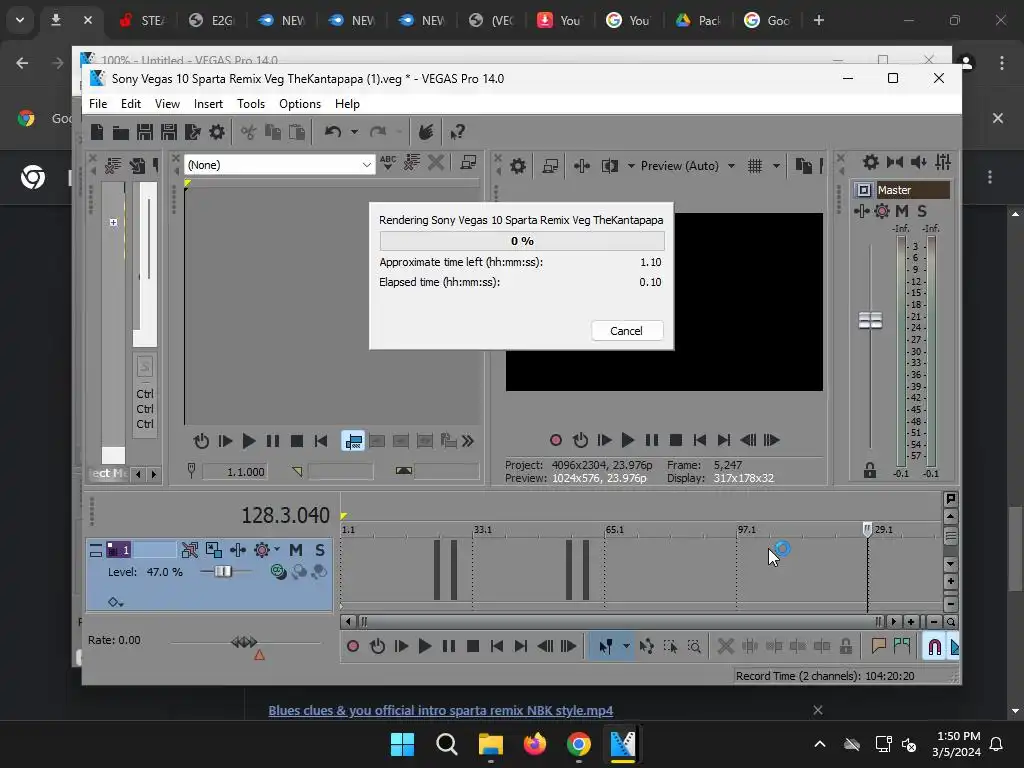
Task: Click track 1 automation settings gear
Action: pos(262,550)
